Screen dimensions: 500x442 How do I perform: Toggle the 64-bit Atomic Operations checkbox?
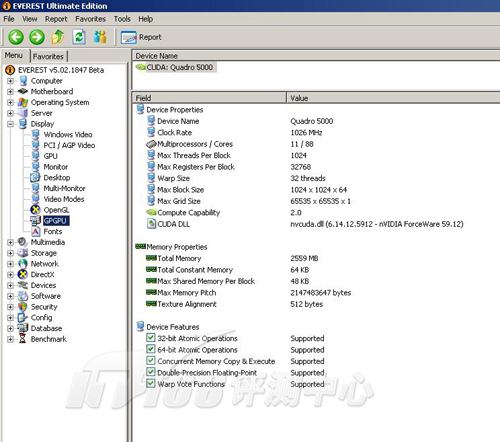[151, 349]
